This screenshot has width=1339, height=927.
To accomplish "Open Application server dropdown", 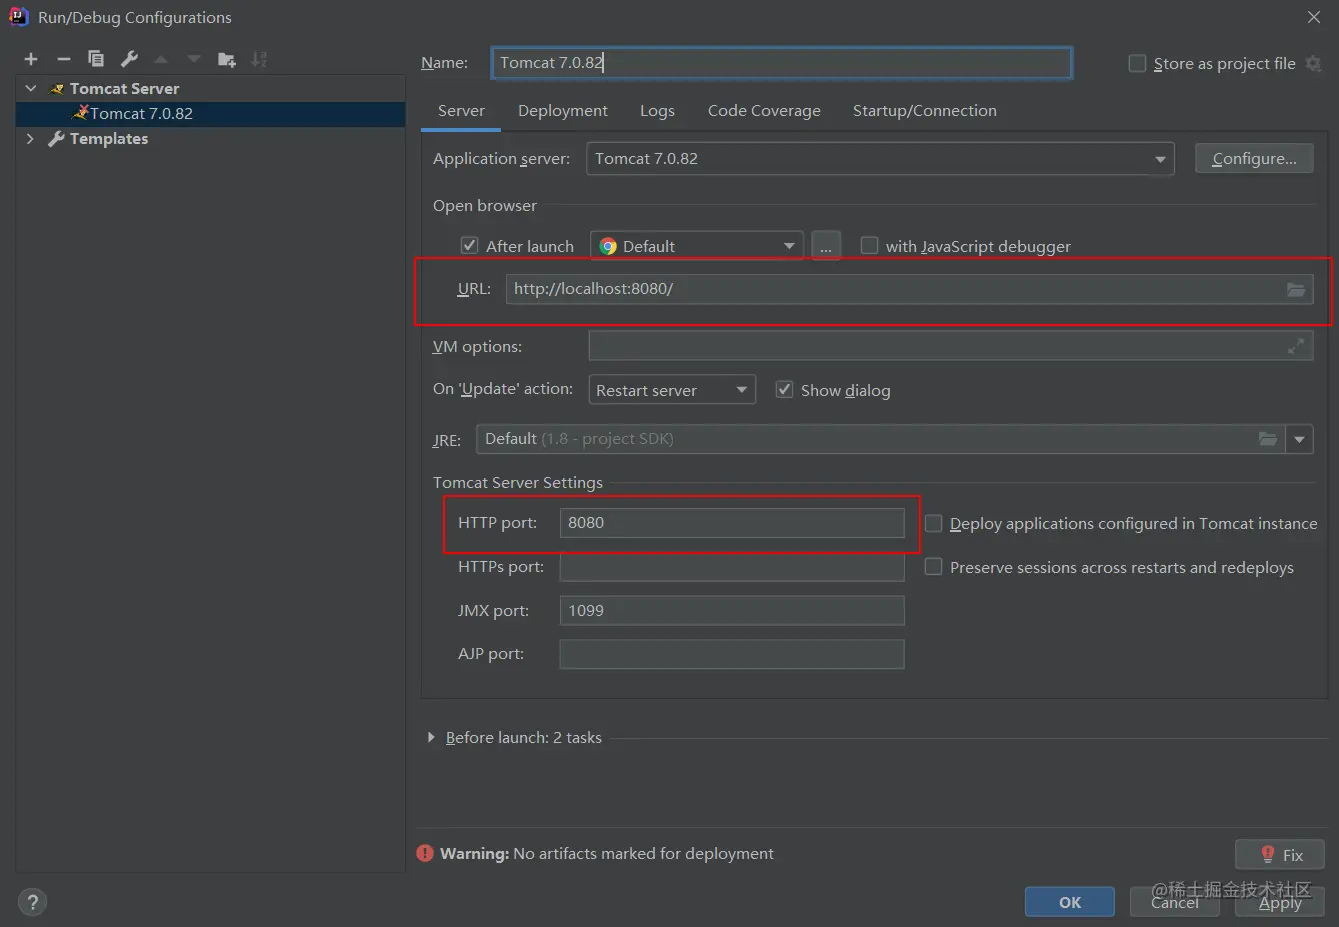I will click(880, 158).
